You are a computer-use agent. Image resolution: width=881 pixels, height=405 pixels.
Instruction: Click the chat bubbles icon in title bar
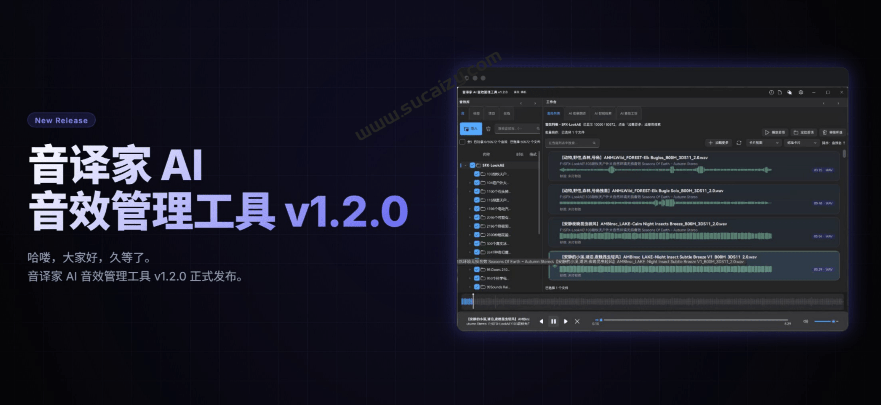coord(789,92)
